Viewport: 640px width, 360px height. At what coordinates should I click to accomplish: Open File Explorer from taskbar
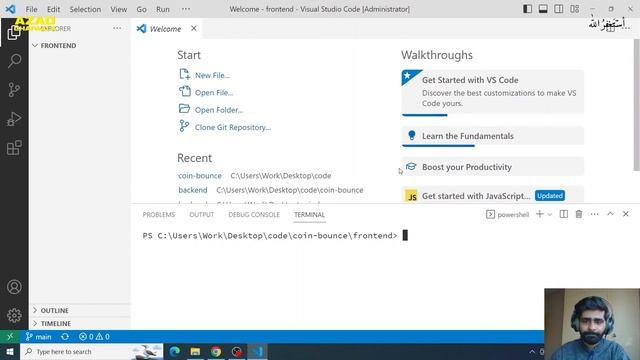tap(195, 351)
